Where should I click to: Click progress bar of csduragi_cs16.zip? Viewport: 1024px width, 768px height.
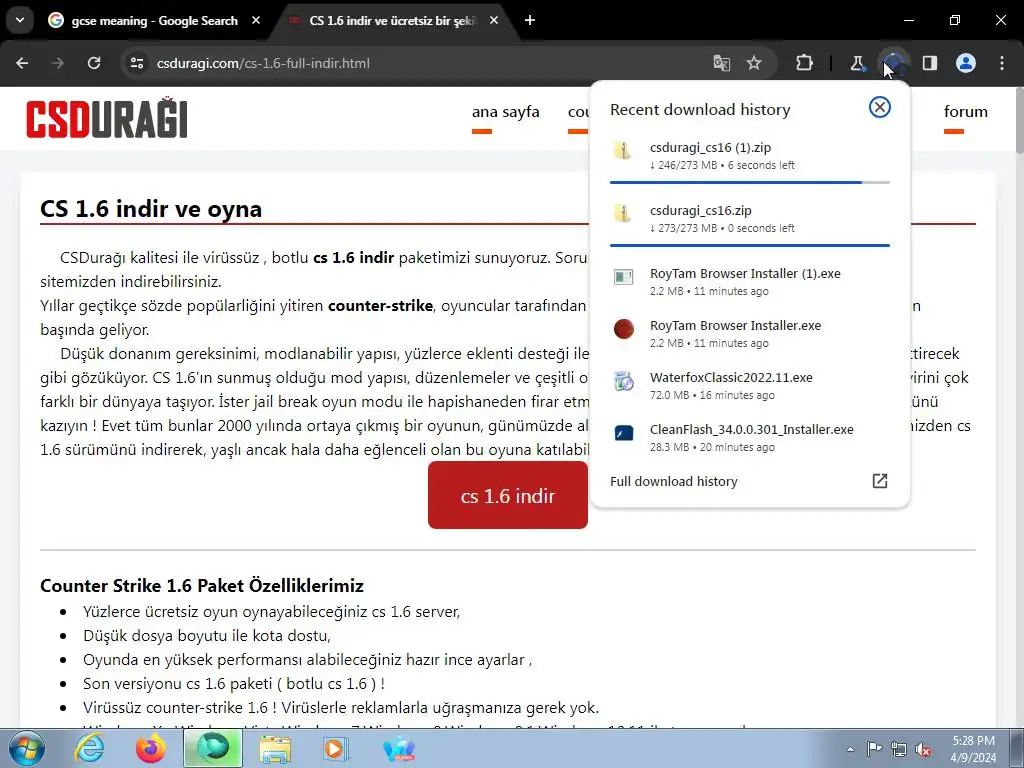750,246
